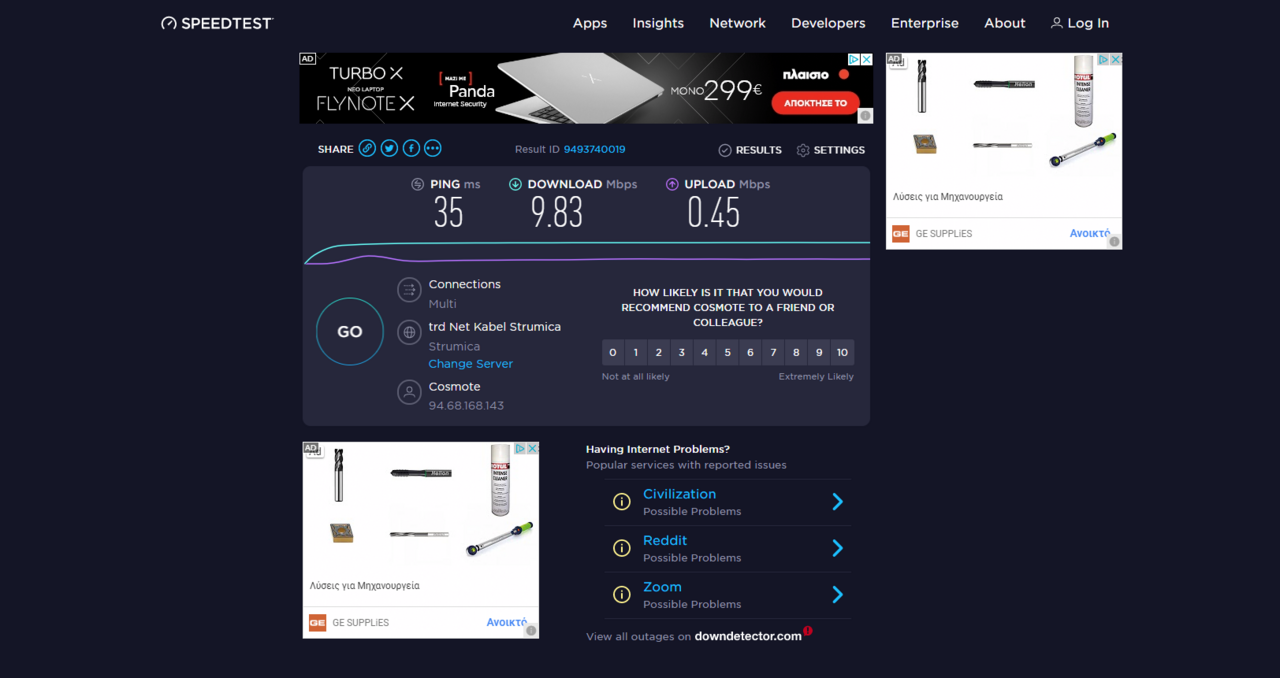Click the ΑΠΟΚΤΗΣΕ ΤΟ ad button
Image resolution: width=1280 pixels, height=678 pixels.
(x=815, y=102)
